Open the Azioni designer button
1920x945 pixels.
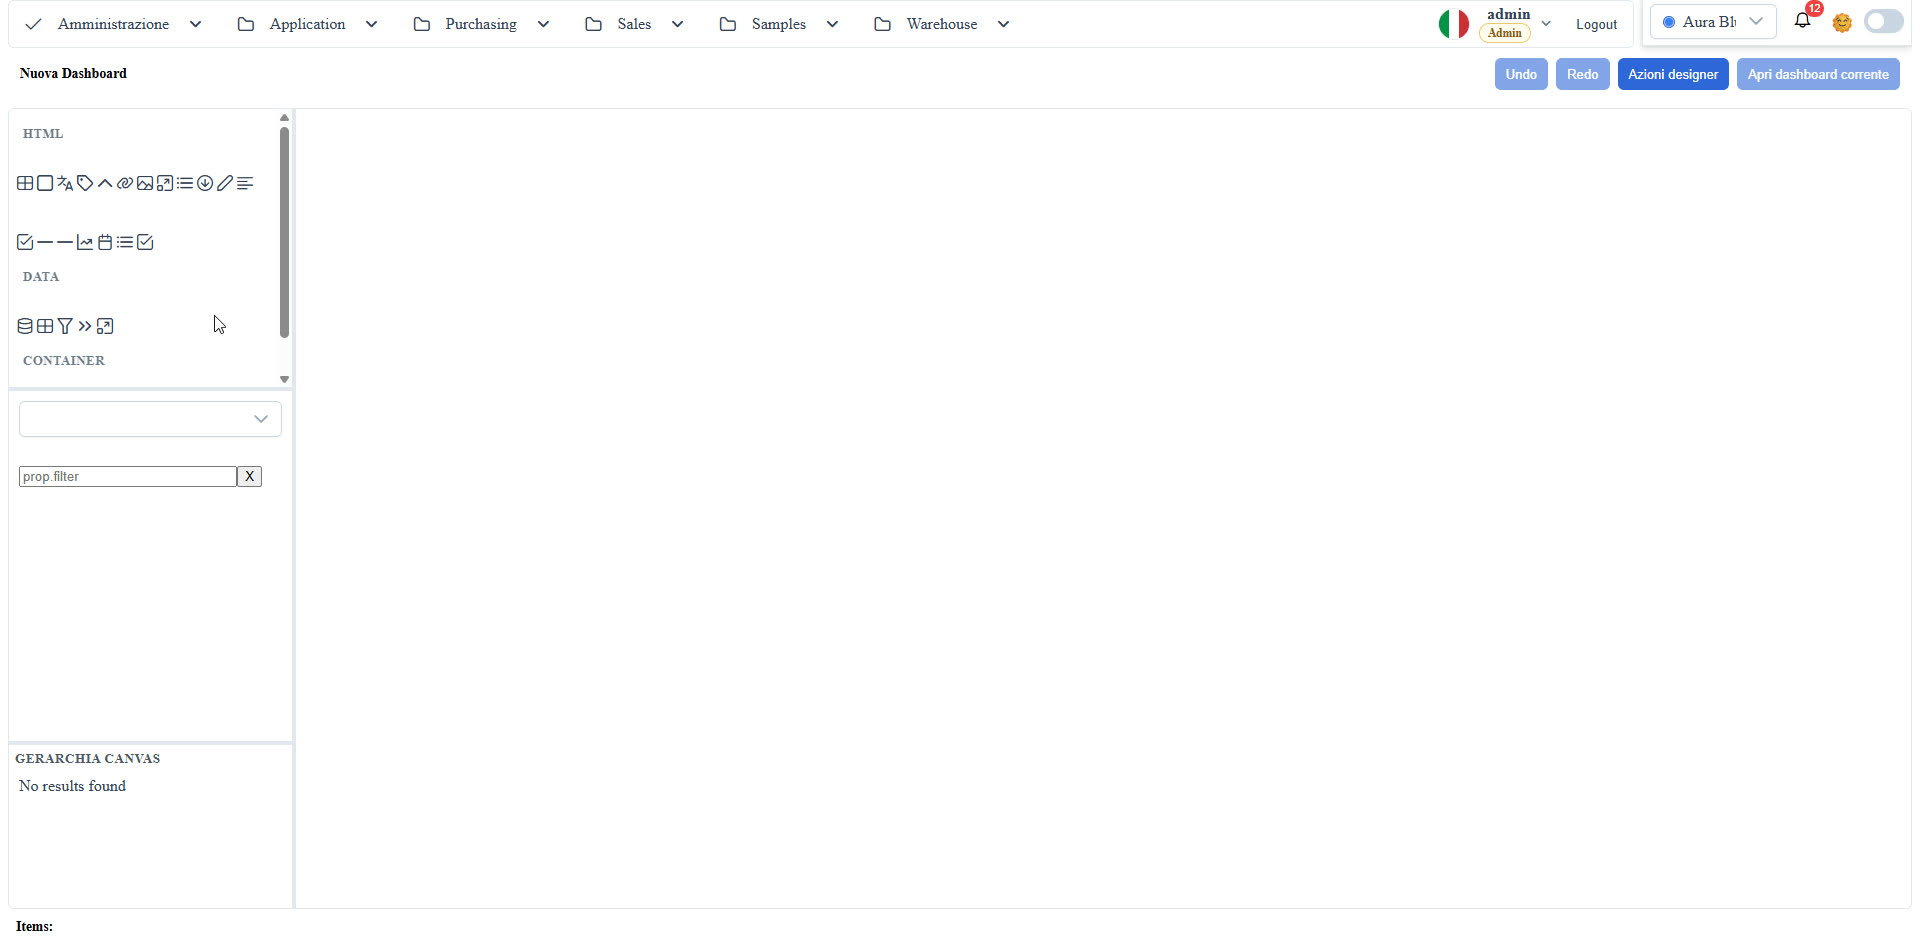tap(1673, 74)
